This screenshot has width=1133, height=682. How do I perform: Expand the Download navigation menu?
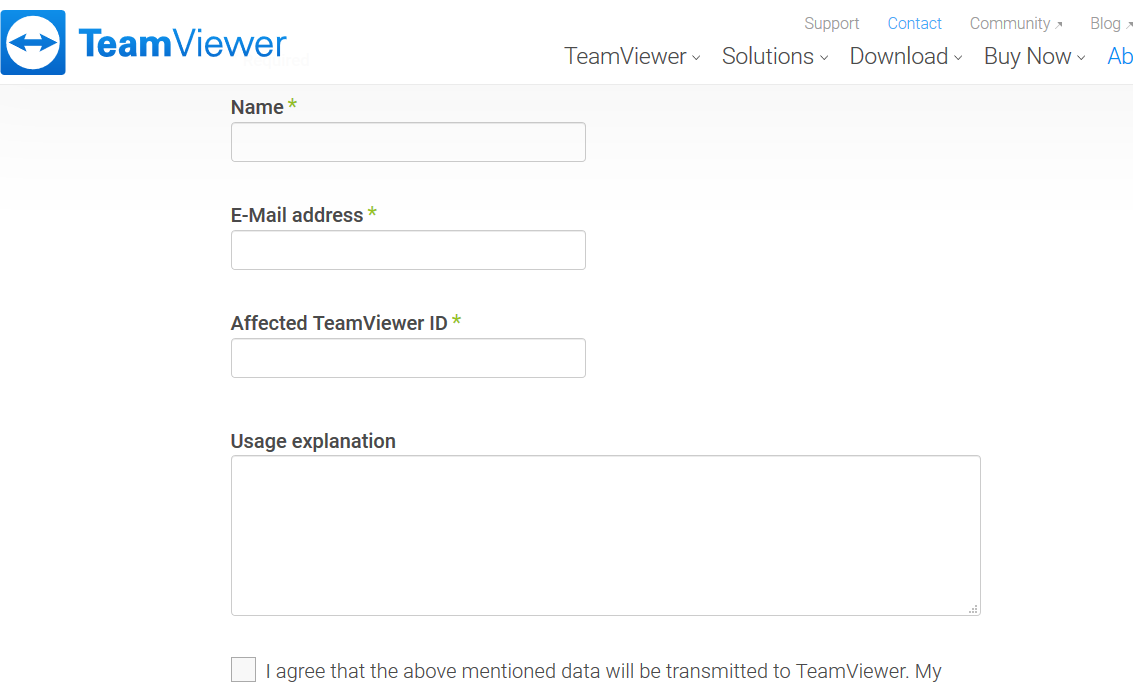(906, 56)
